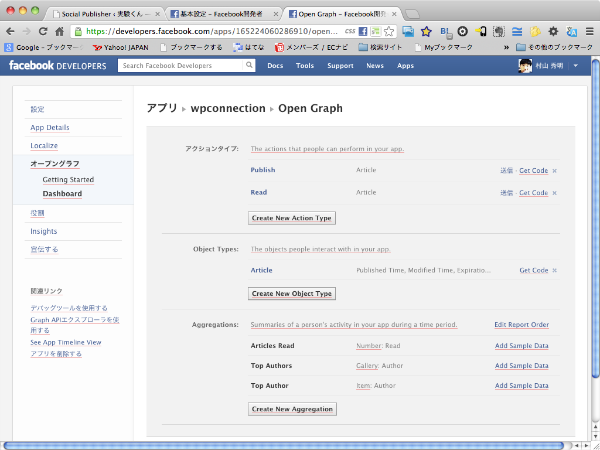
Task: Select オープングラフ in sidebar
Action: [55, 164]
